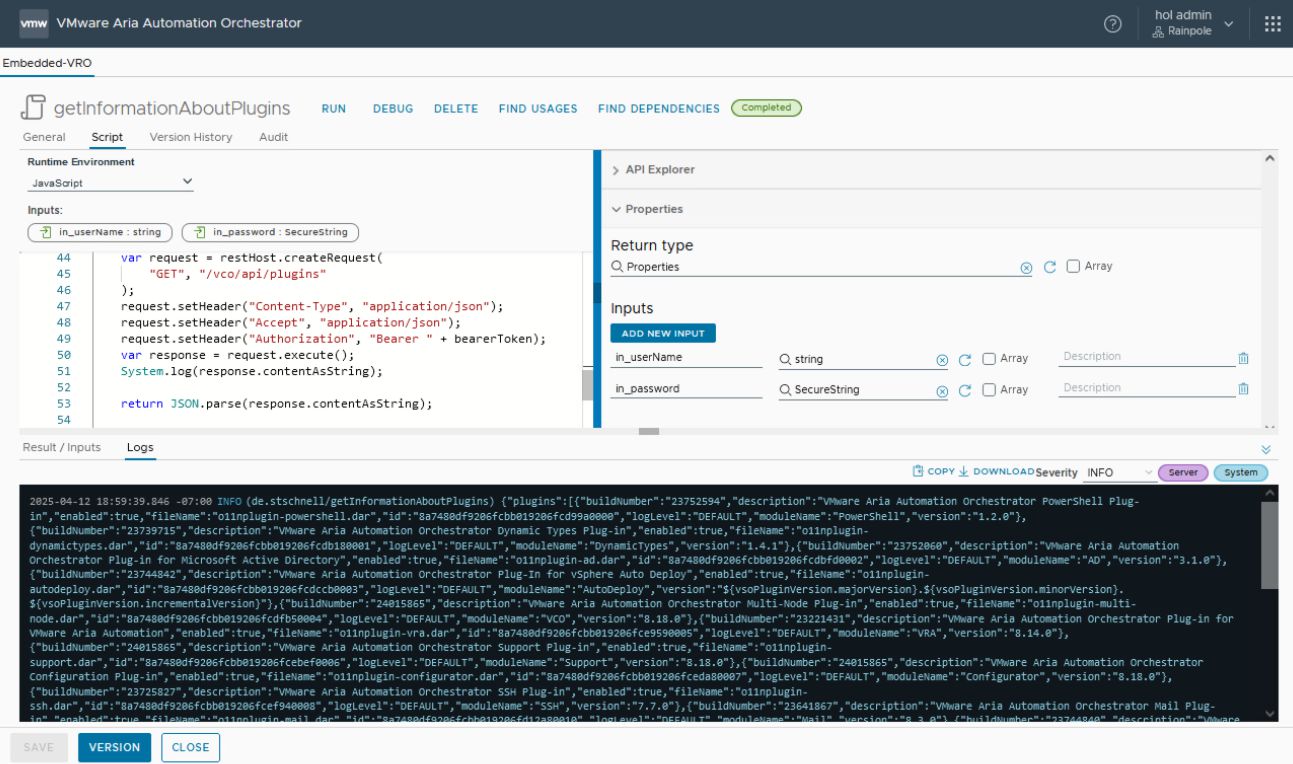The image size is (1293, 764).
Task: Click the in_userName input chip icon
Action: coord(46,232)
